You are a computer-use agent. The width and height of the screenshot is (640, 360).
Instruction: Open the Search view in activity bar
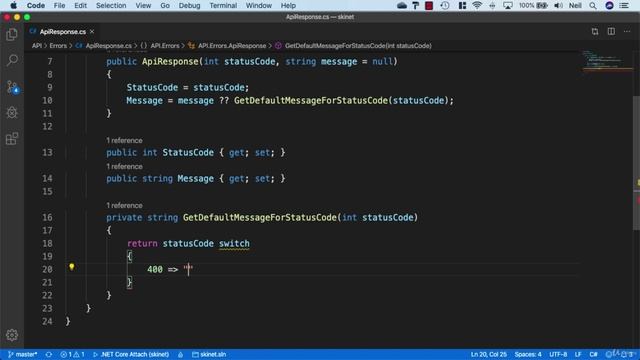12,60
